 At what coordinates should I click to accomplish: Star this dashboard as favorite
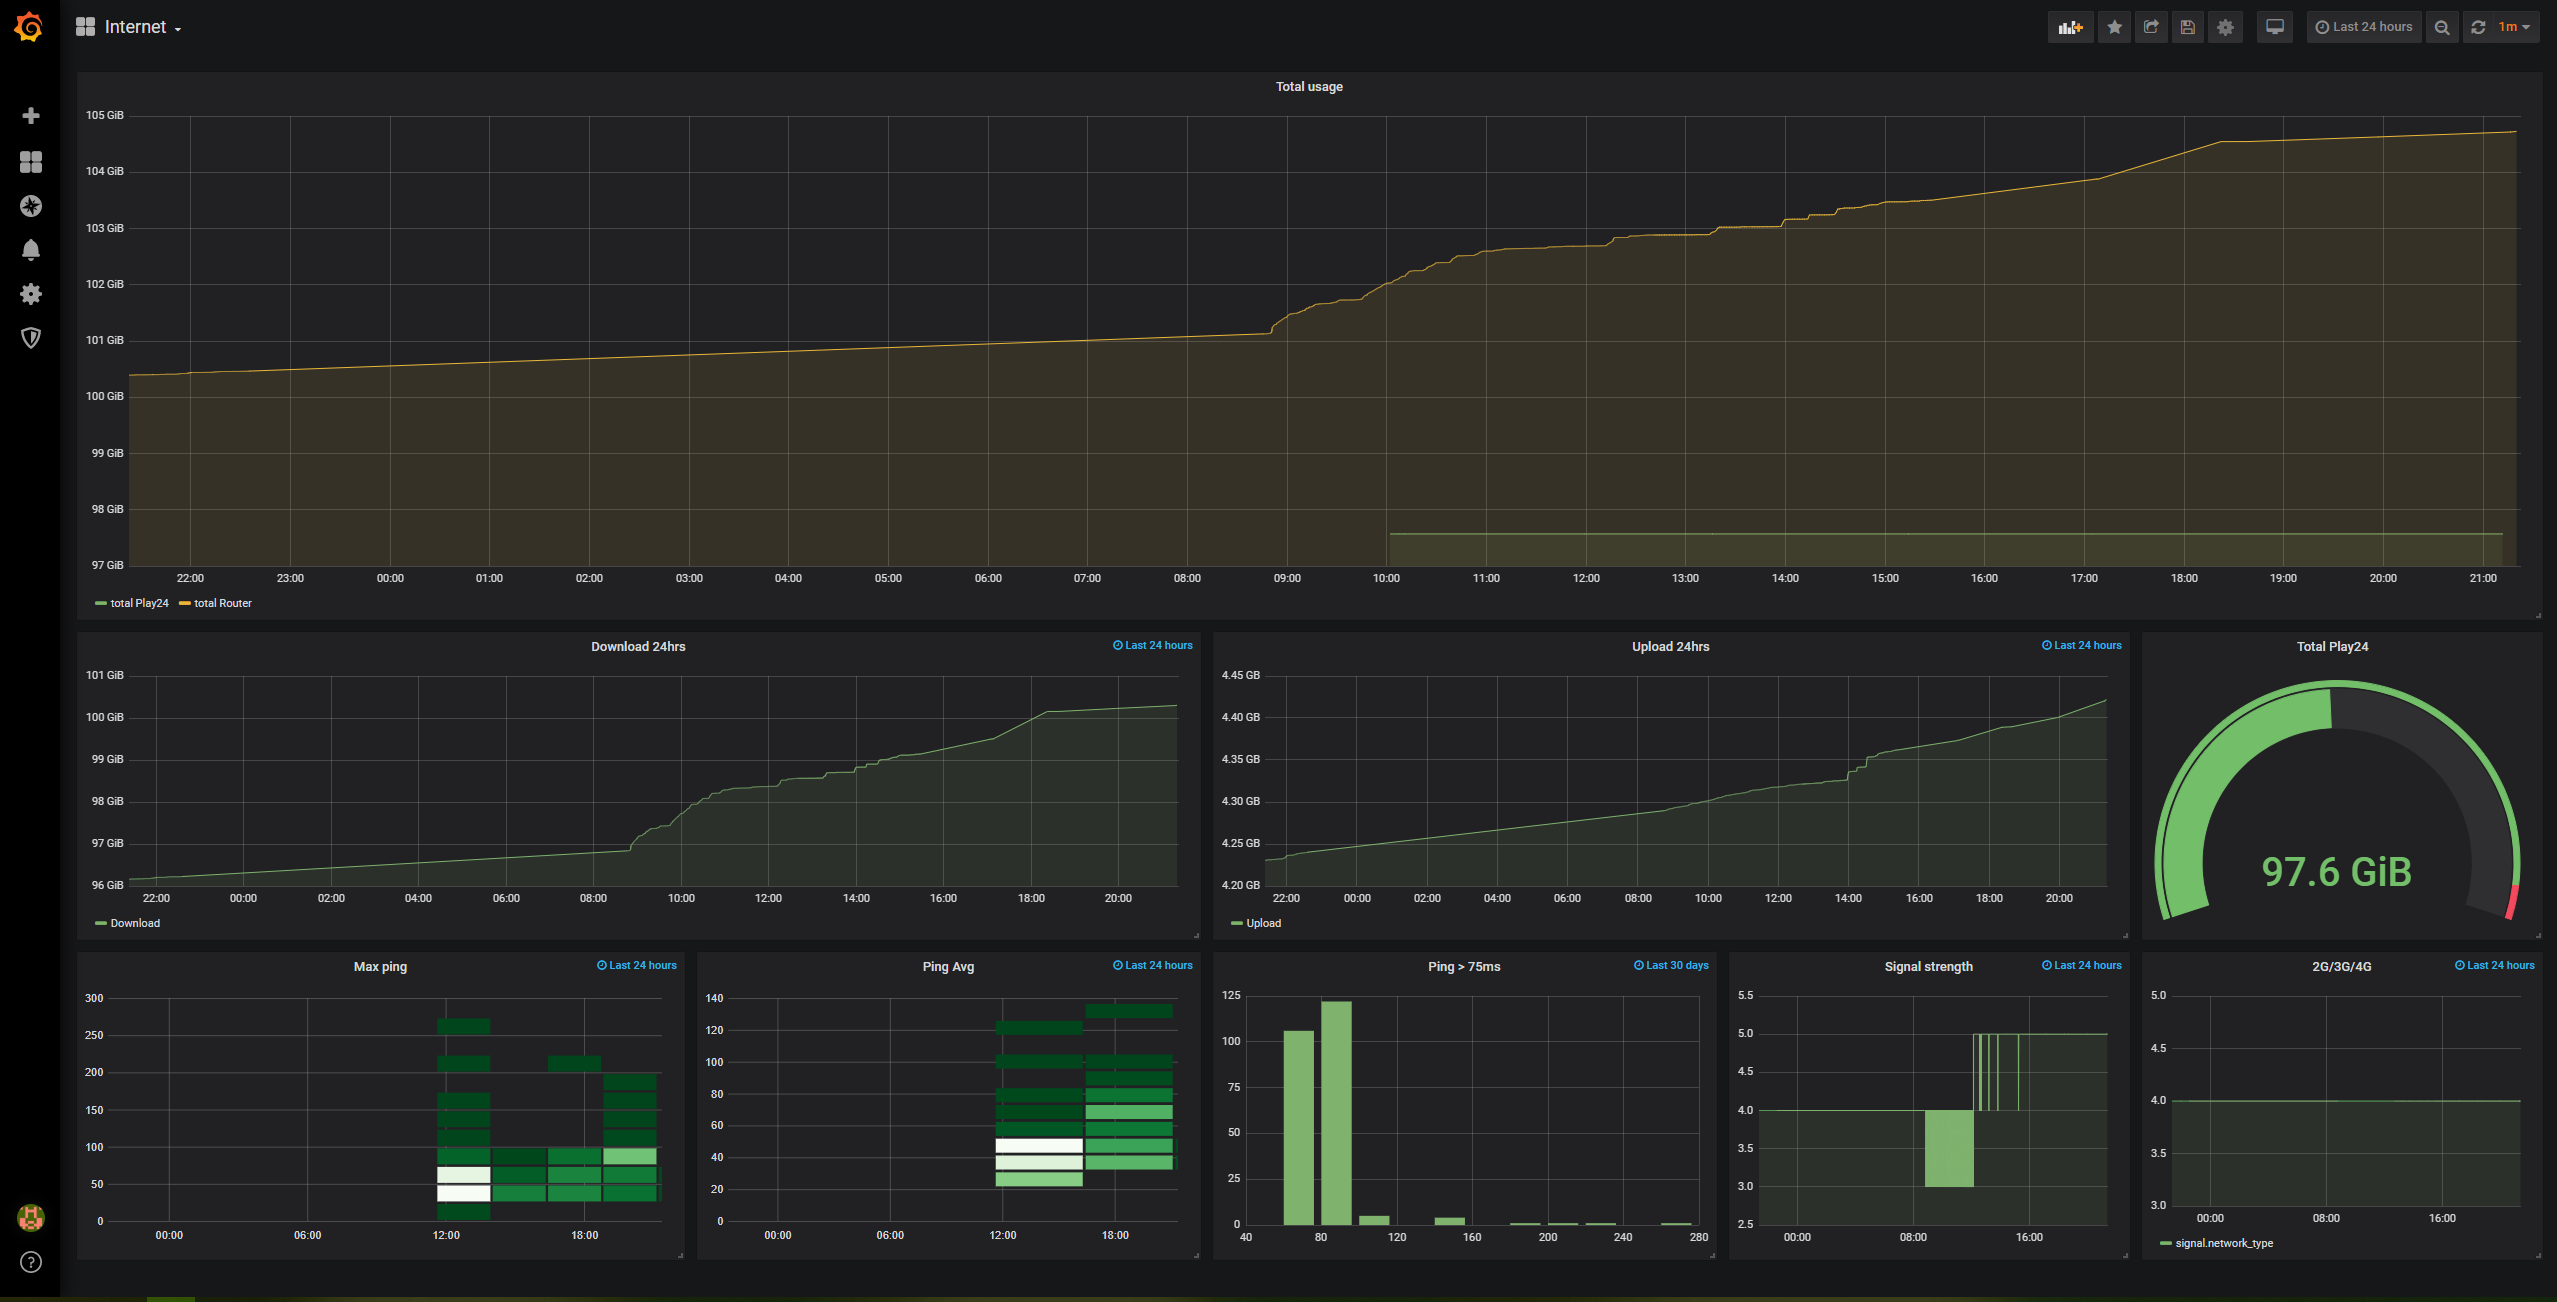[x=2114, y=27]
